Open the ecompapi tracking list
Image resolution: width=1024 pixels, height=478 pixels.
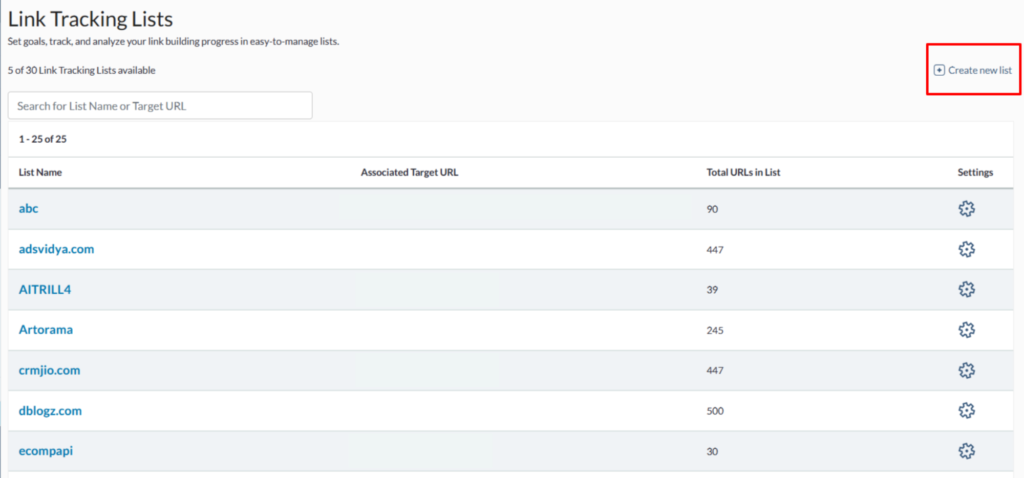pyautogui.click(x=46, y=451)
